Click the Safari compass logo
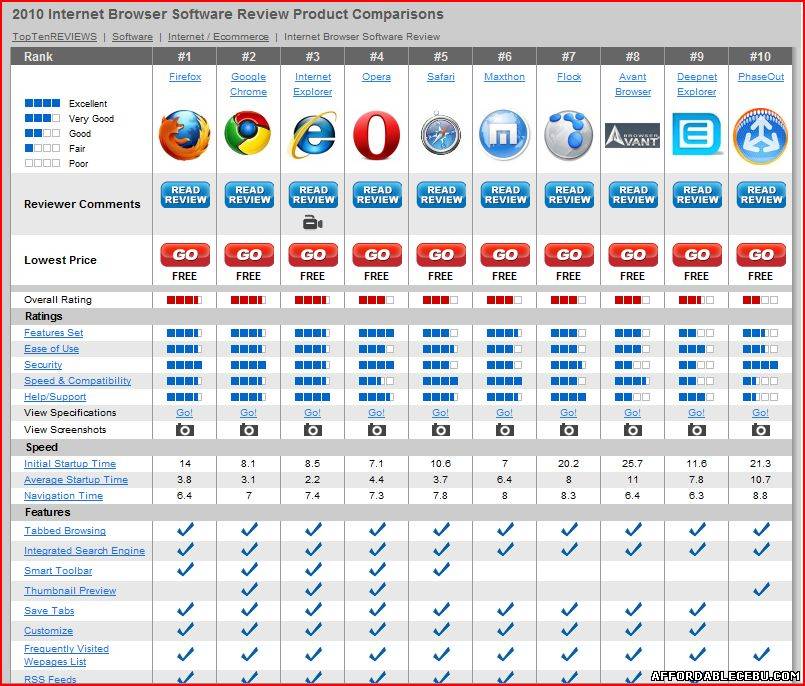This screenshot has width=805, height=686. 440,134
